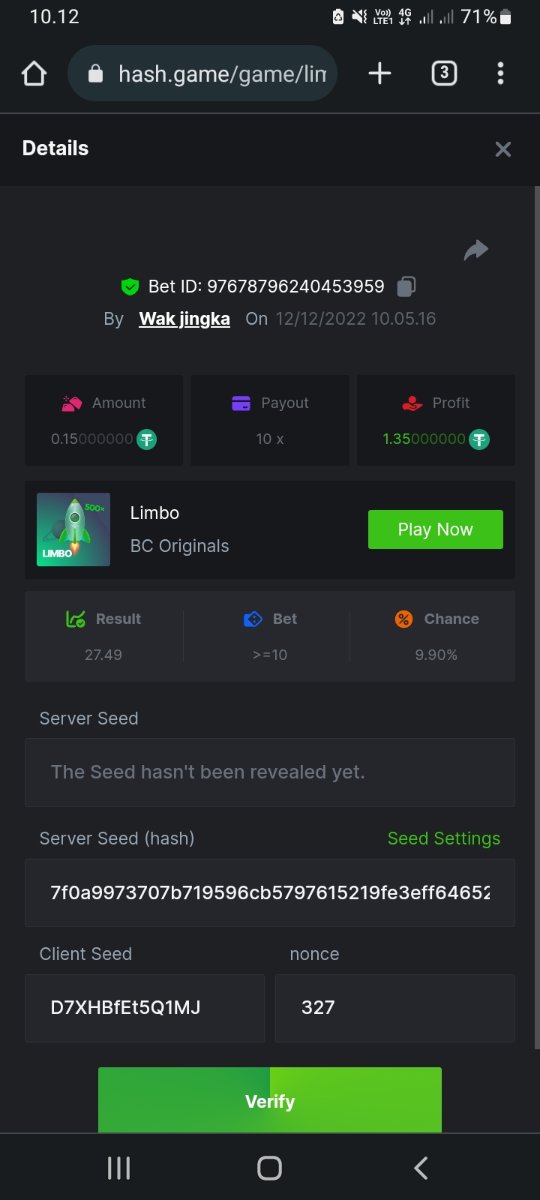Open the Wak jingka user profile
Viewport: 540px width, 1200px height.
tap(184, 319)
